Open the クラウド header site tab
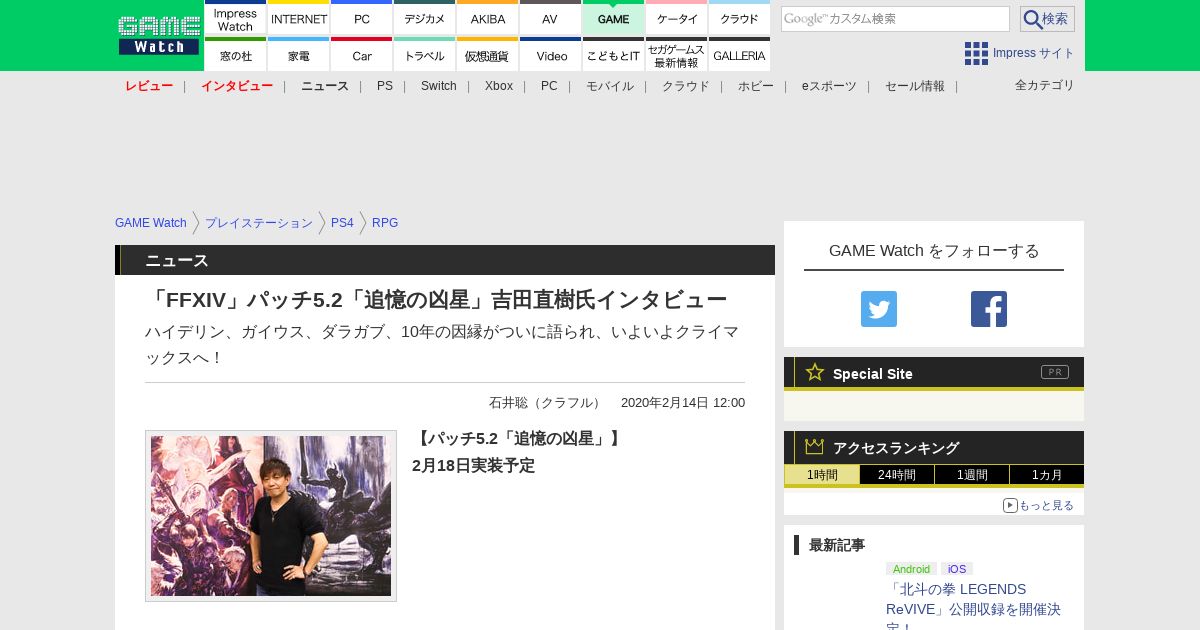The width and height of the screenshot is (1200, 630). point(739,18)
